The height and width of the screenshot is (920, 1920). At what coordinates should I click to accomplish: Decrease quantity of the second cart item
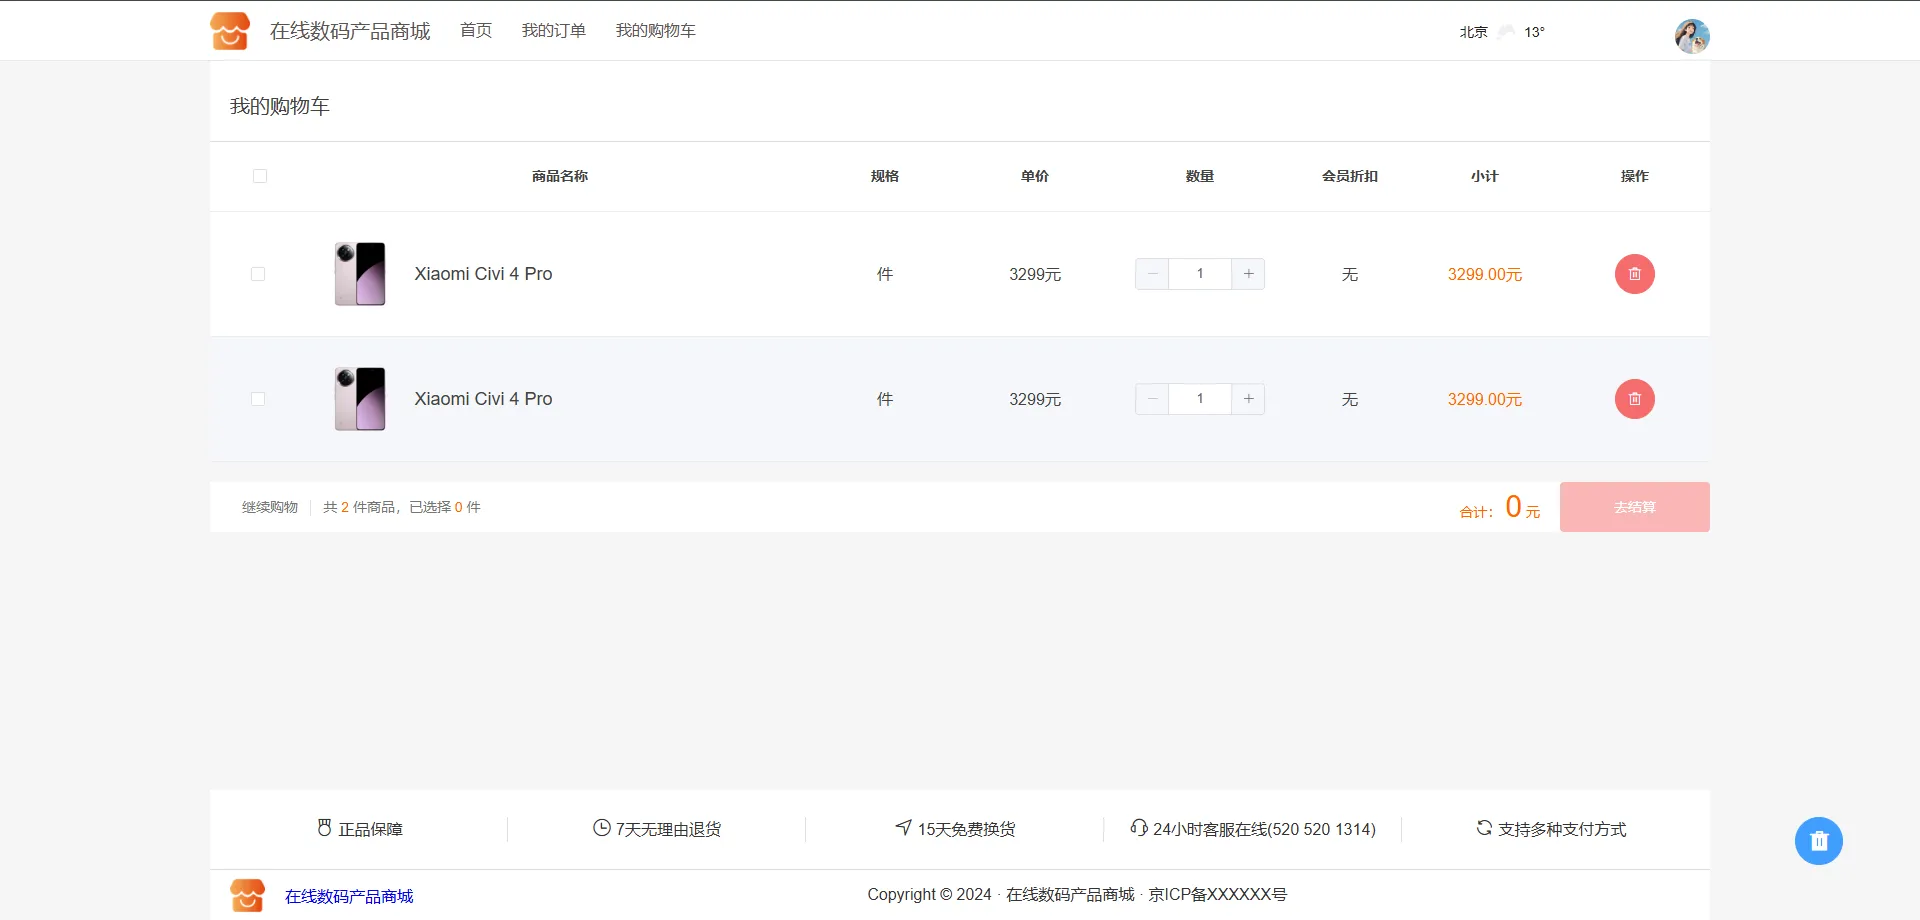[x=1152, y=399]
